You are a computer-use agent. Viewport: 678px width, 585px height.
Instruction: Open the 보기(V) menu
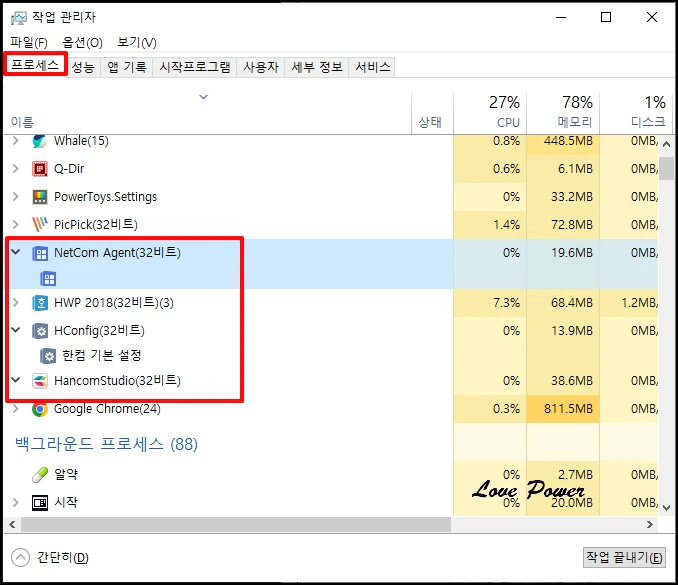tap(137, 42)
